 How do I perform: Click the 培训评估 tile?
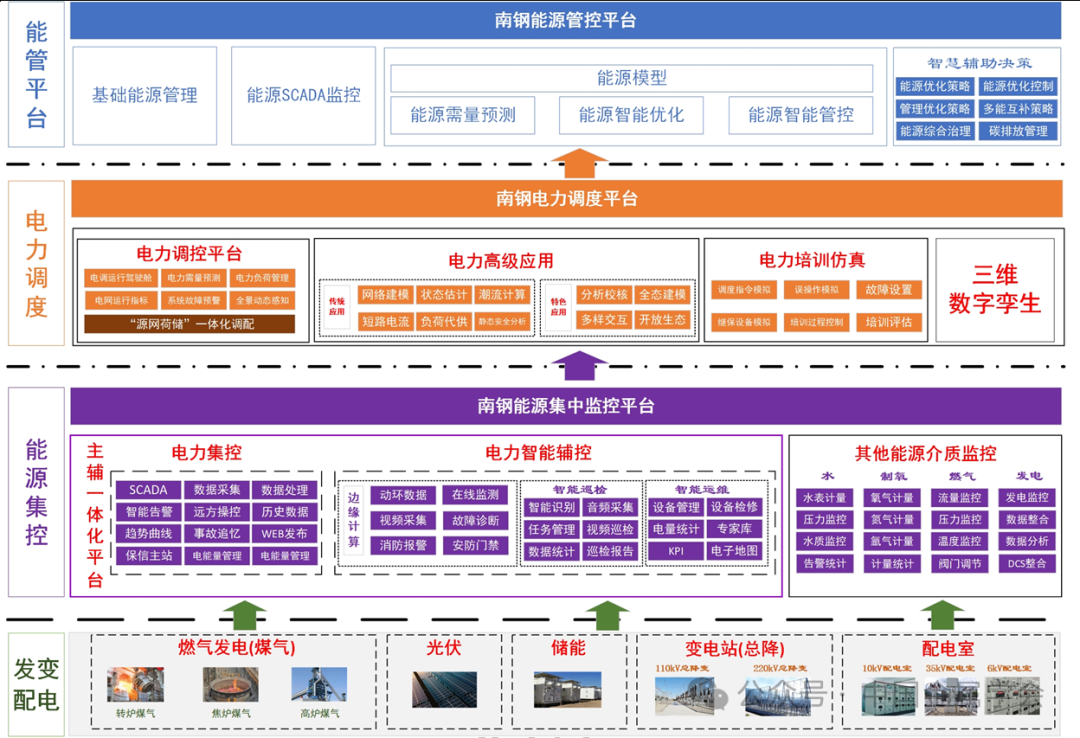[x=889, y=322]
